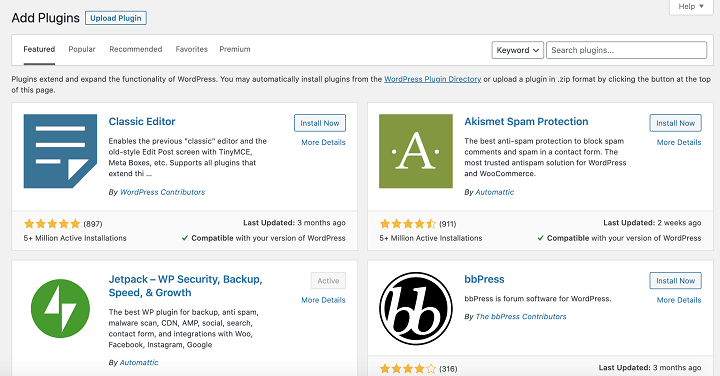Open More Details for bbPress
Viewport: 720px width, 376px height.
[679, 300]
